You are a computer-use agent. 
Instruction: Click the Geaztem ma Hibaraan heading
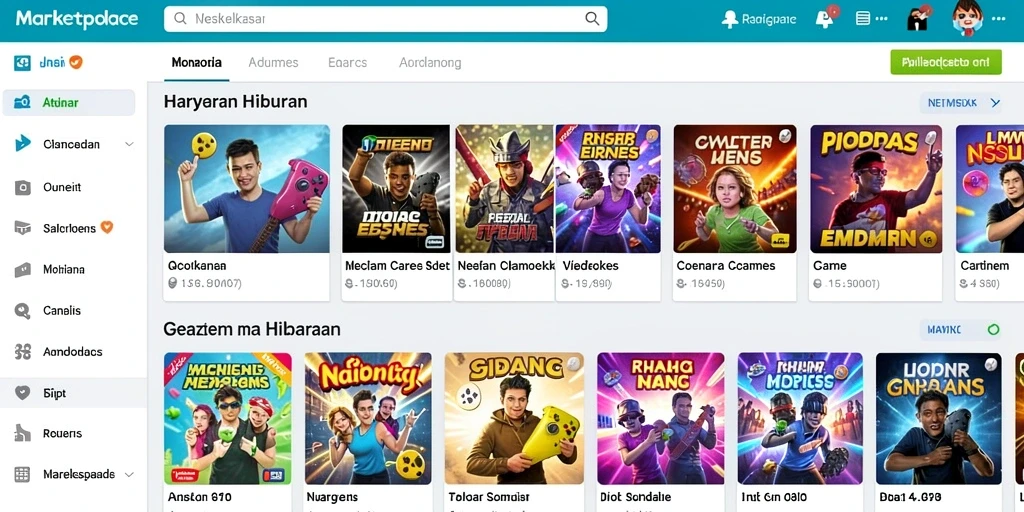(x=252, y=328)
